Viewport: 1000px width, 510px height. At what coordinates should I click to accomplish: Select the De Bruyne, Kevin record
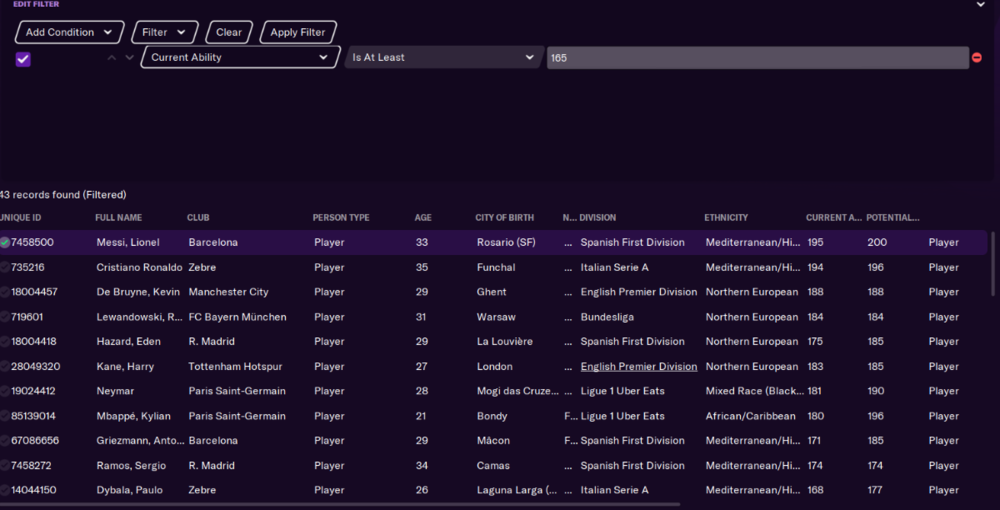[x=138, y=292]
